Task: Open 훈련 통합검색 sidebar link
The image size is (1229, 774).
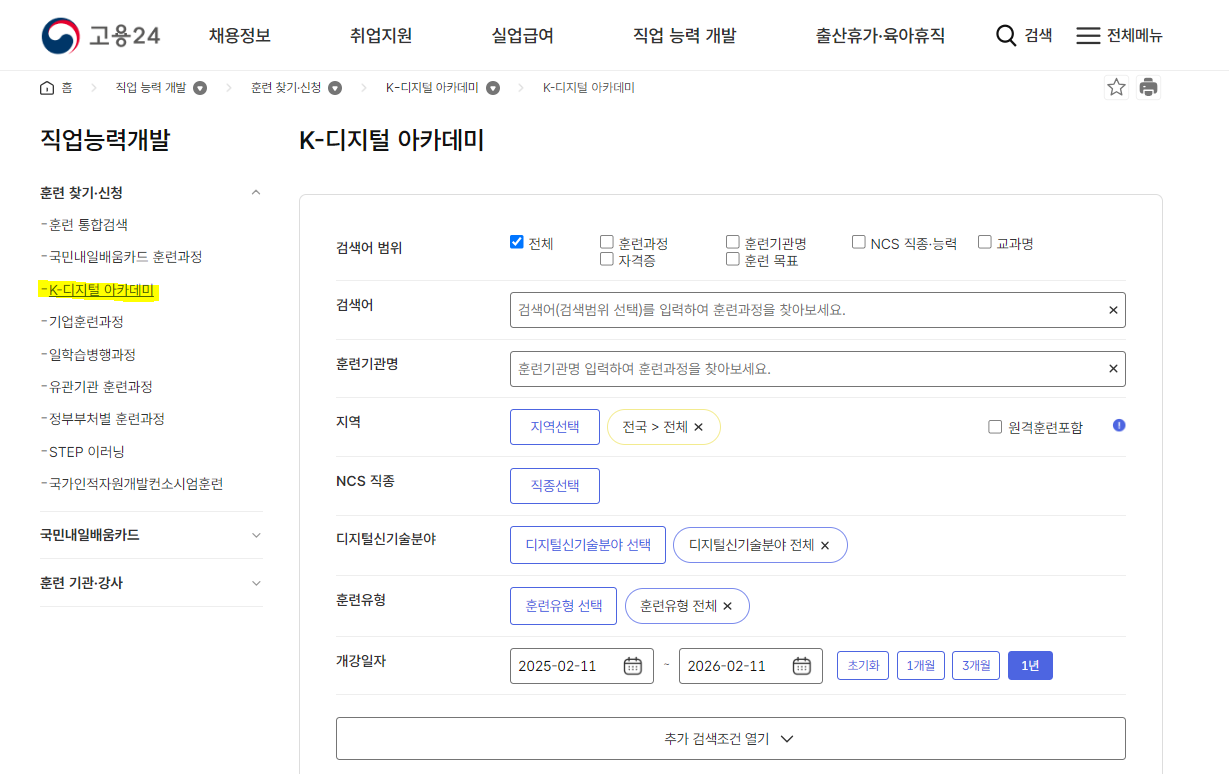Action: [88, 225]
